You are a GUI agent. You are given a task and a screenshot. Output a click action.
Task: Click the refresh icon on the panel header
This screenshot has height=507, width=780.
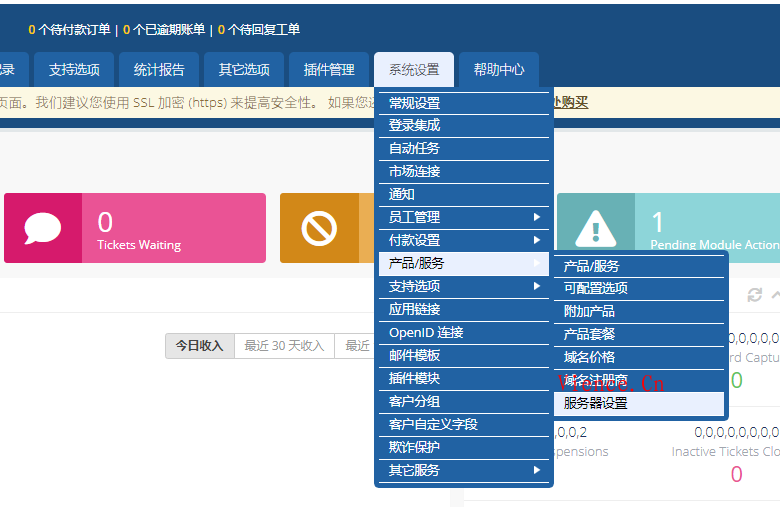click(x=755, y=295)
